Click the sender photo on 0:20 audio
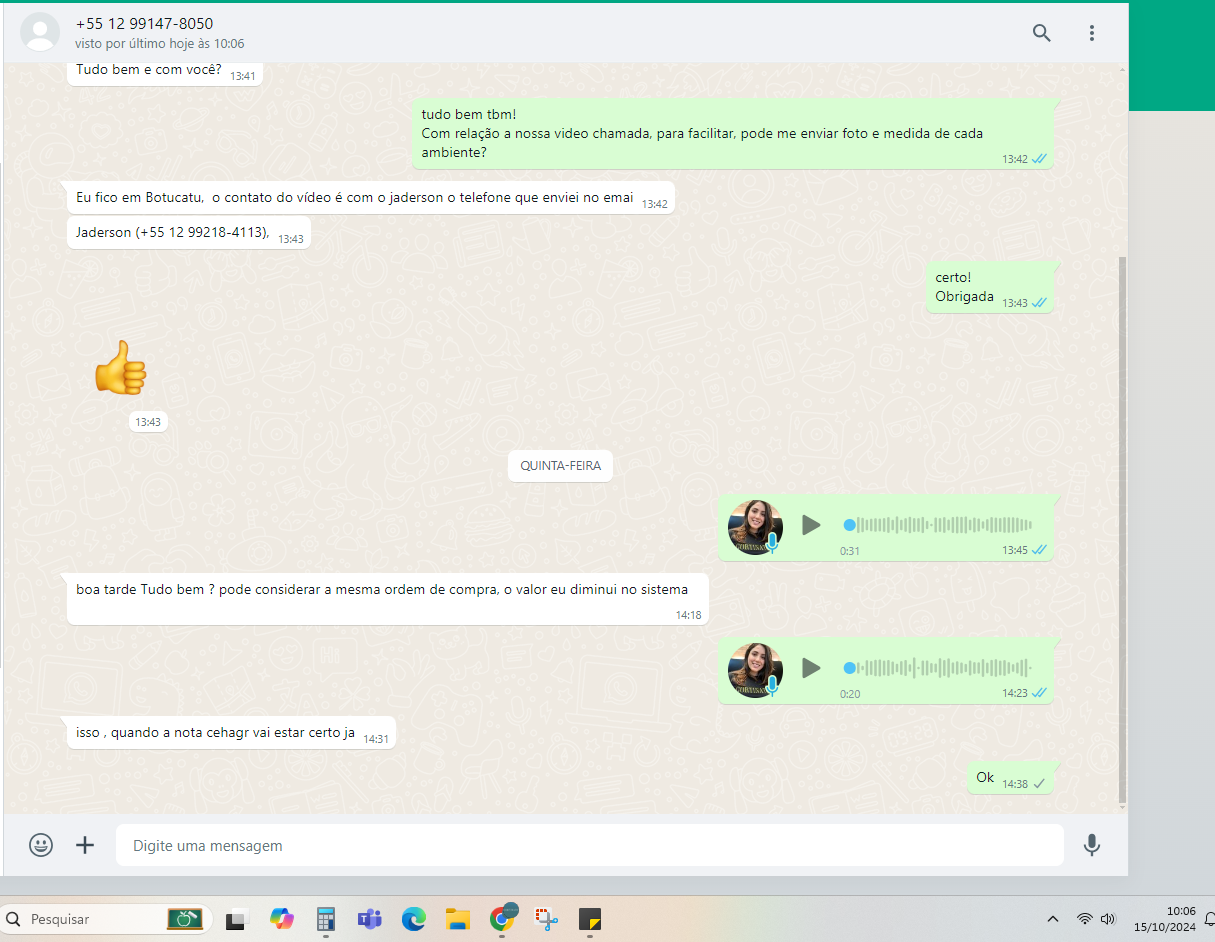The height and width of the screenshot is (942, 1215). pyautogui.click(x=755, y=670)
